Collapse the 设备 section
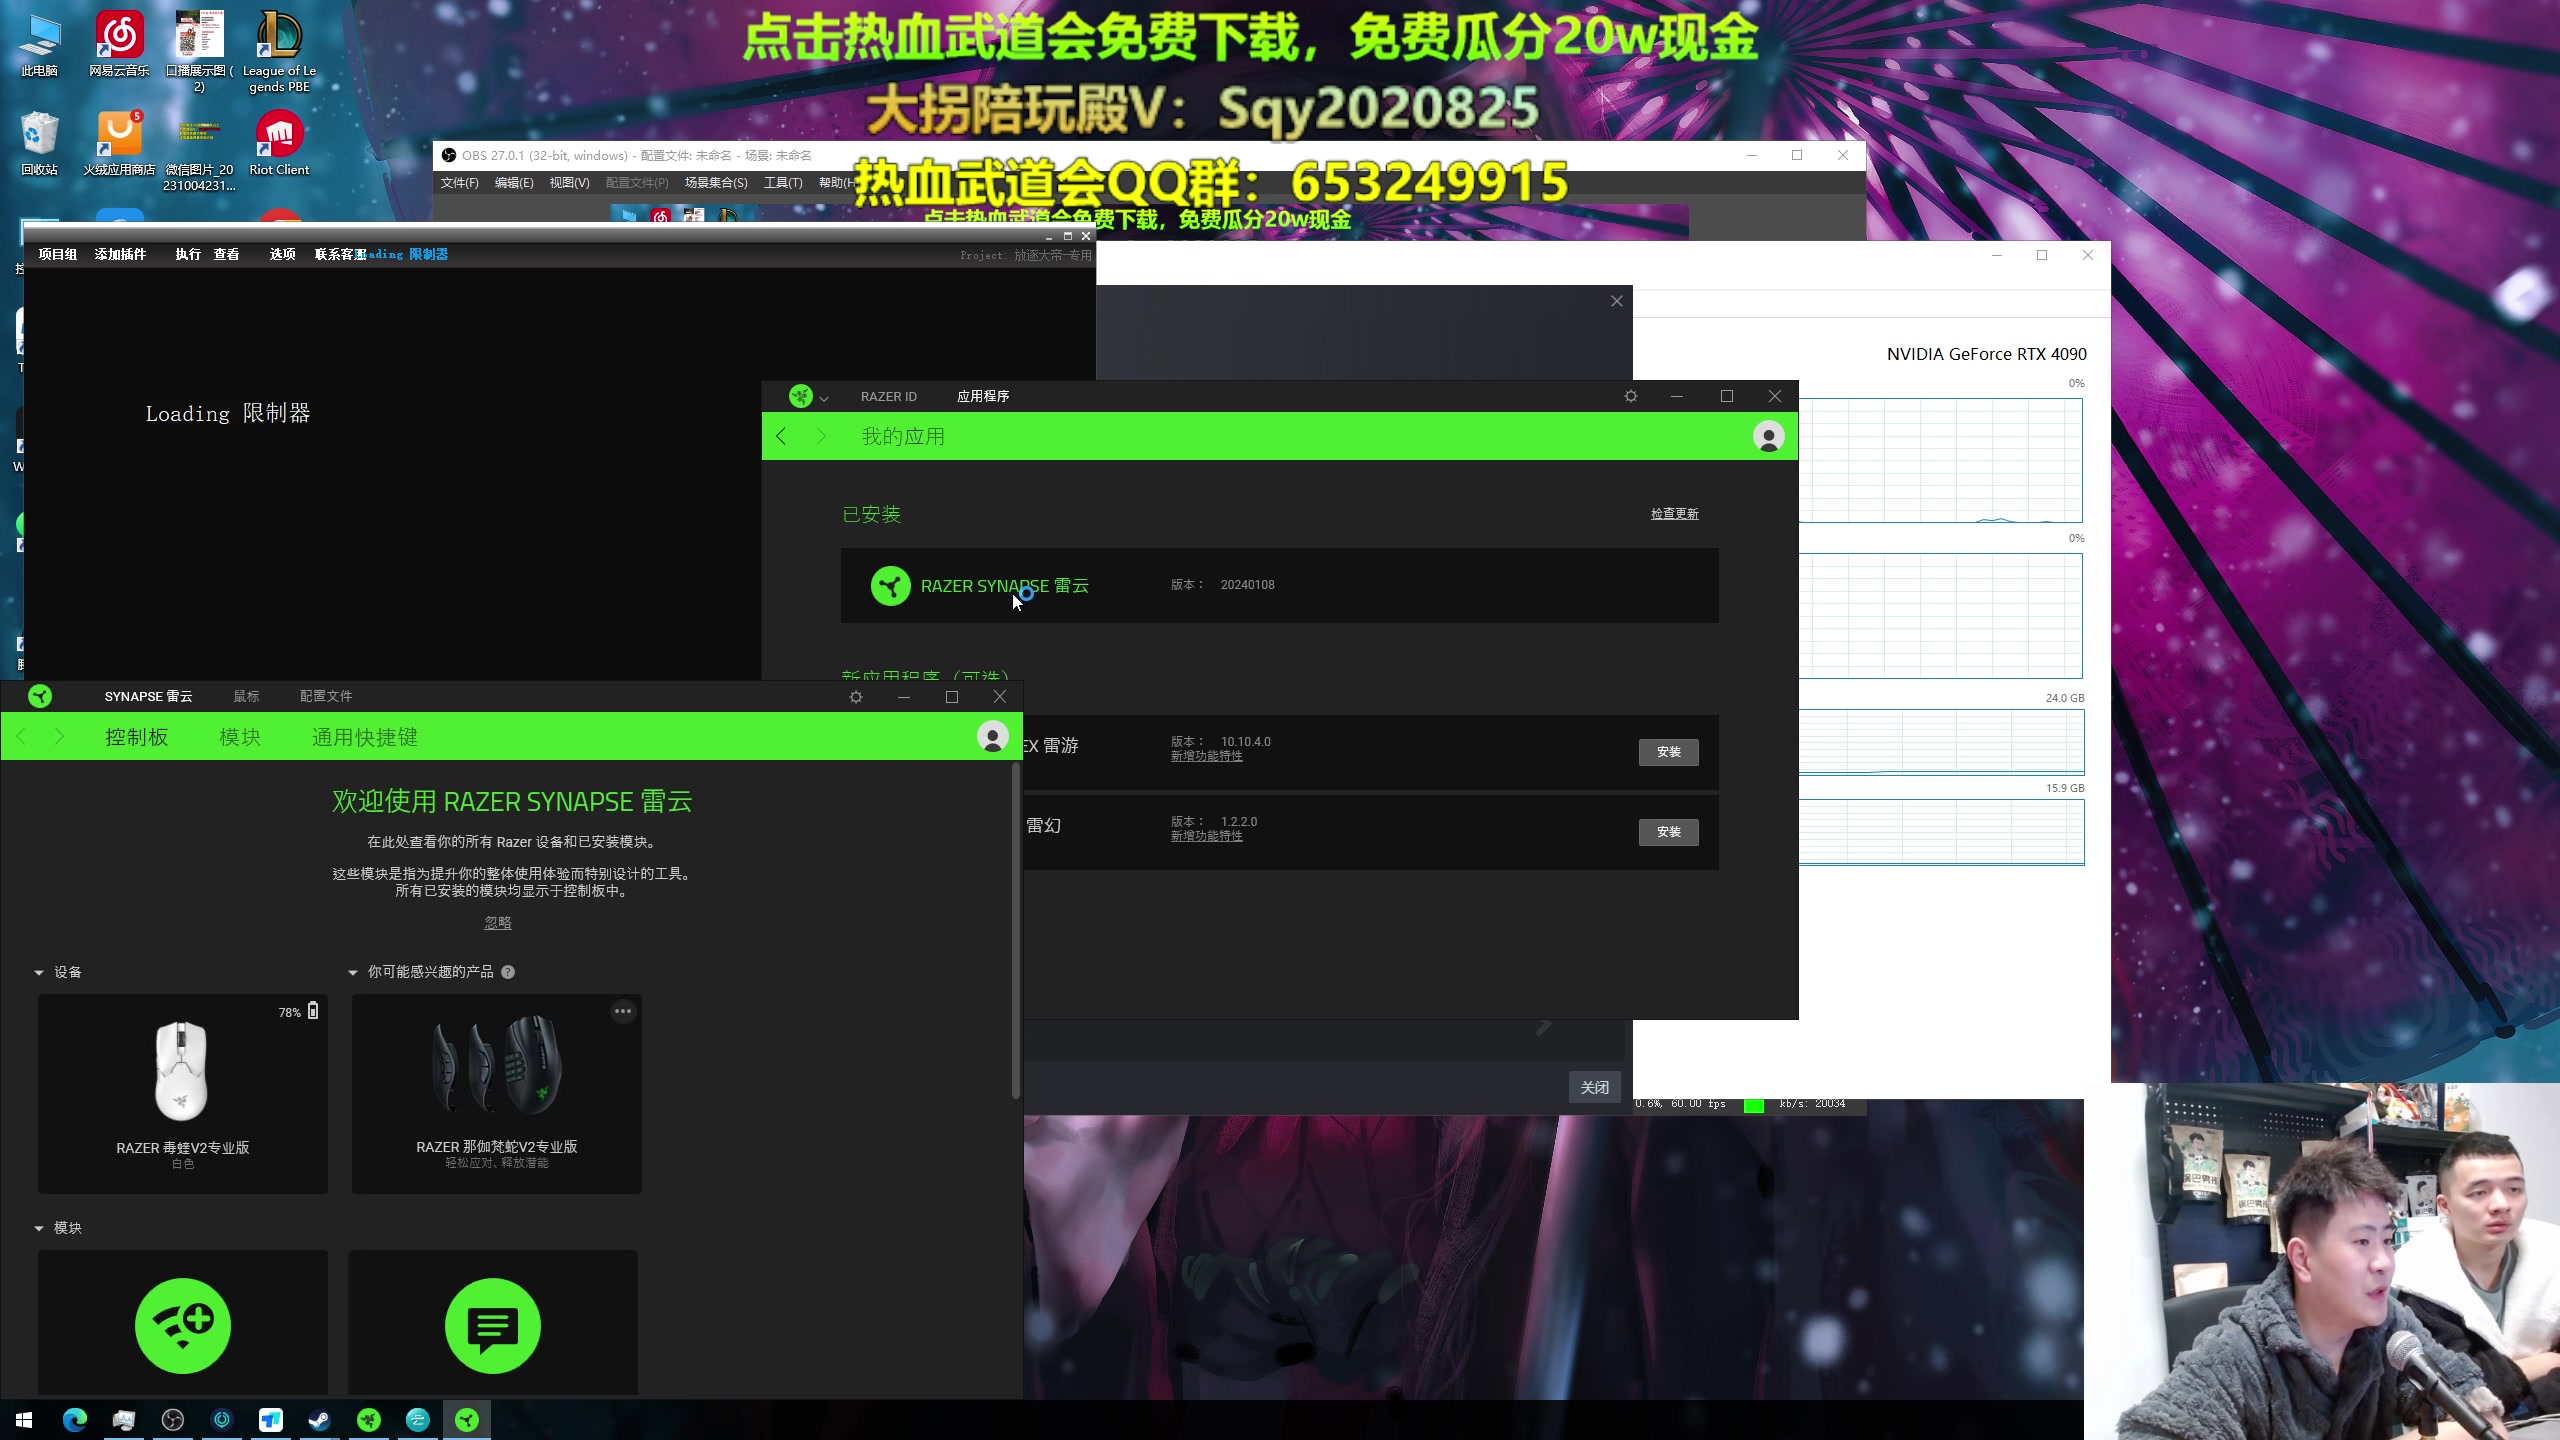The image size is (2560, 1440). [x=39, y=972]
